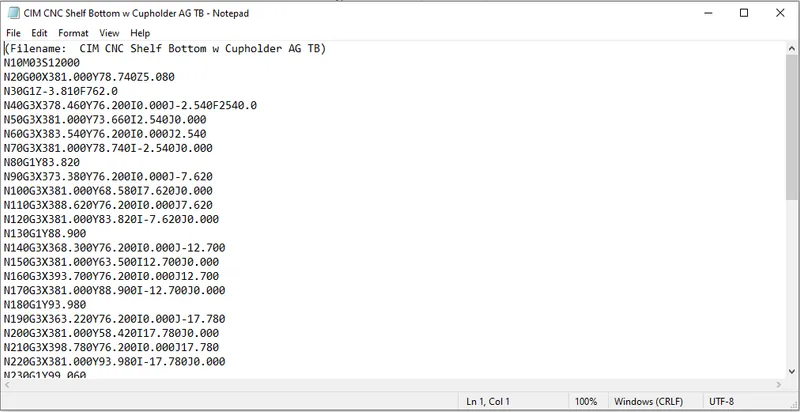Open the File menu
This screenshot has width=800, height=412.
[x=13, y=33]
